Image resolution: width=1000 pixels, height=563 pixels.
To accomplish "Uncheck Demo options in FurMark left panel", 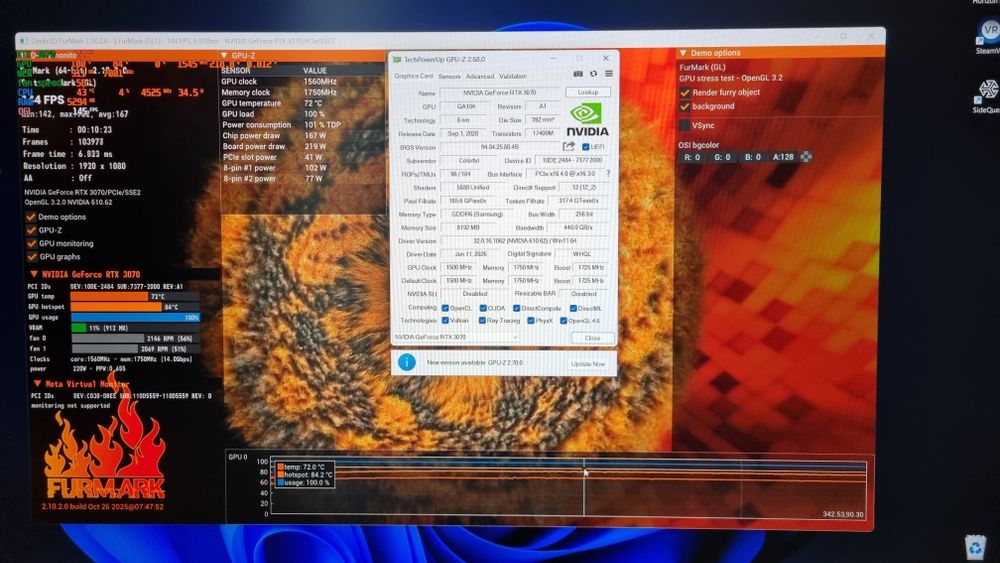I will 31,217.
